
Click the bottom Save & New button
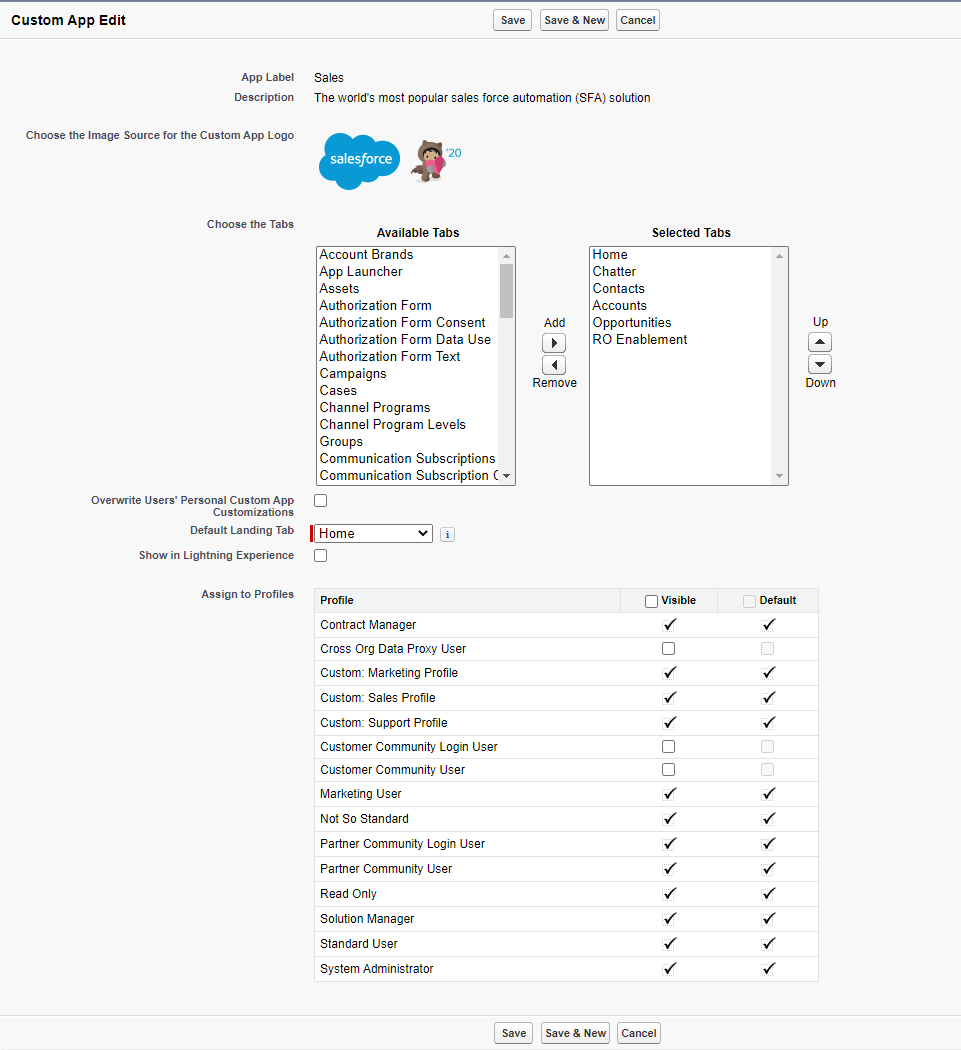(575, 1033)
